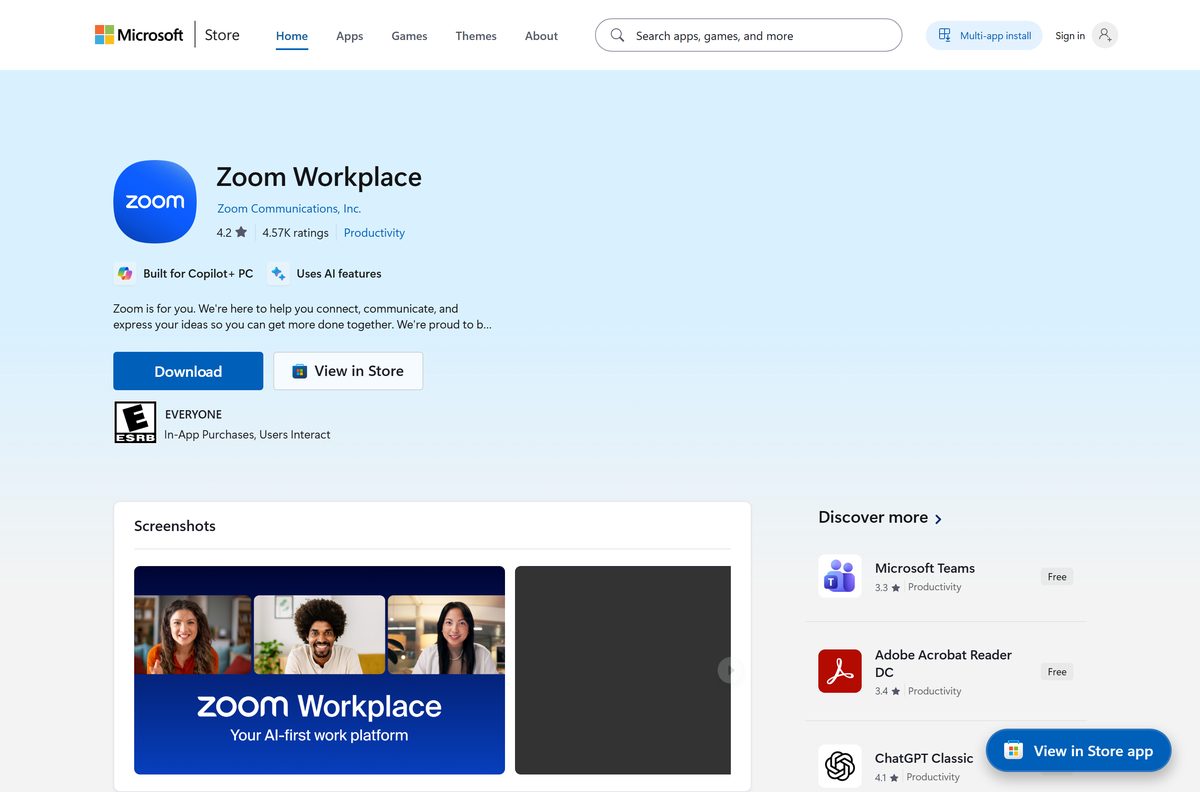Click Free badge for Microsoft Teams

coord(1057,577)
